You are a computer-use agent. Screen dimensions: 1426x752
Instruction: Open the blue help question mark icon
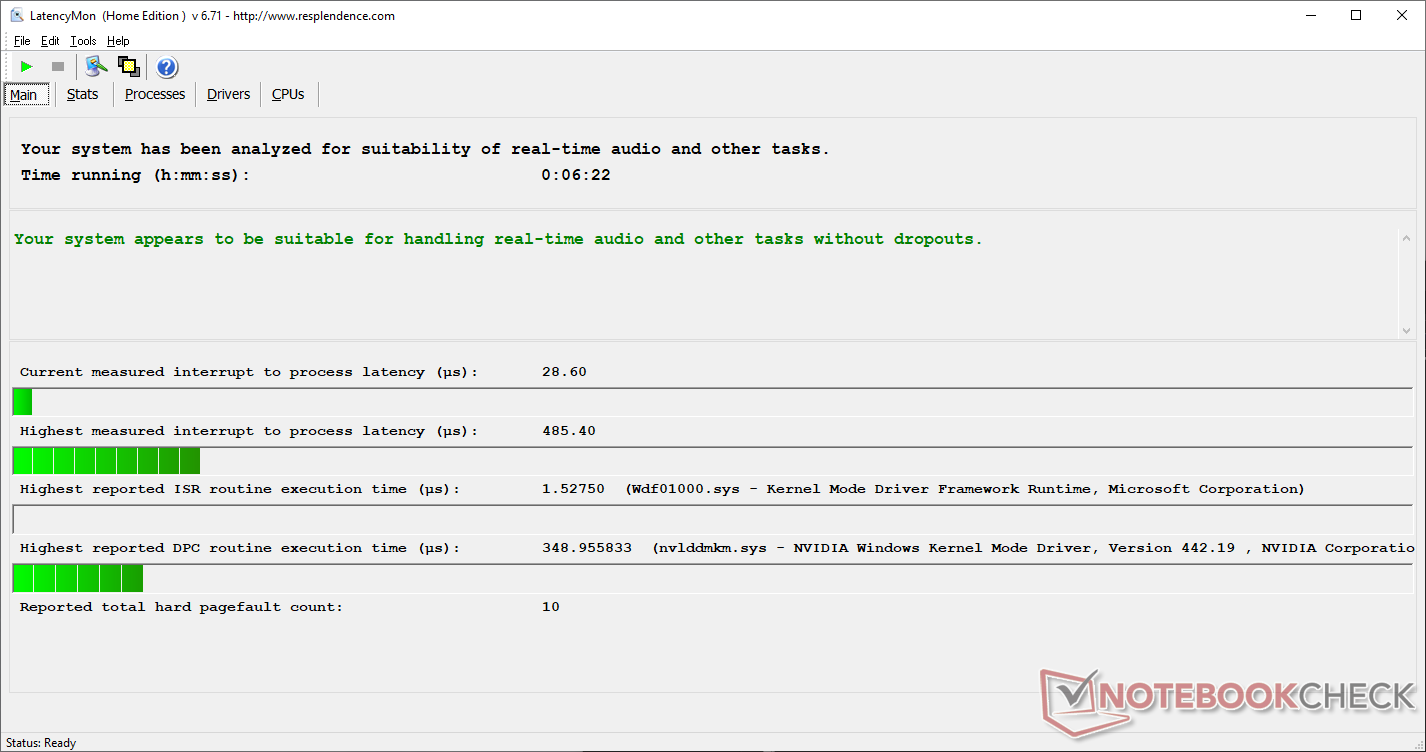tap(167, 67)
